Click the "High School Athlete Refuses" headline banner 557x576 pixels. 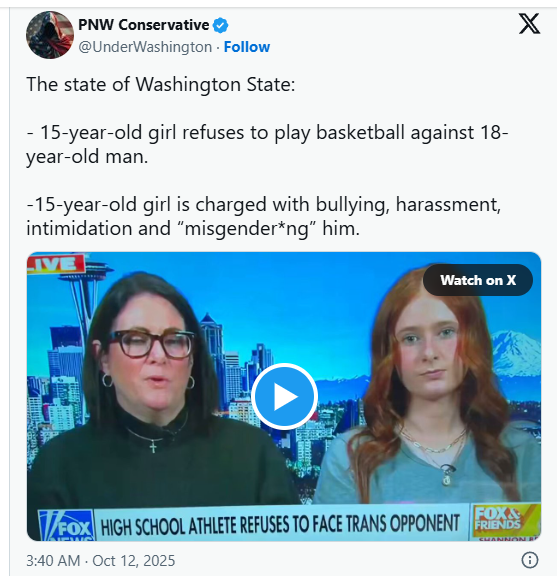click(x=280, y=524)
